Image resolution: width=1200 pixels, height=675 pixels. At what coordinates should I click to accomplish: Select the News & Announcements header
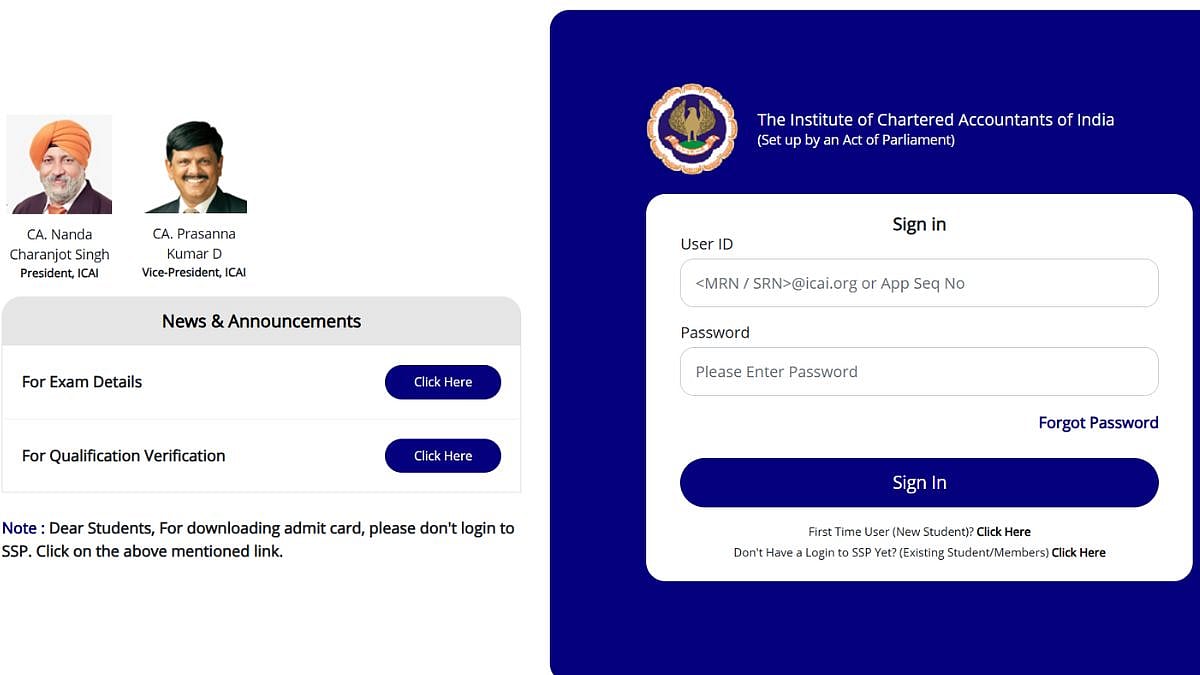tap(261, 321)
